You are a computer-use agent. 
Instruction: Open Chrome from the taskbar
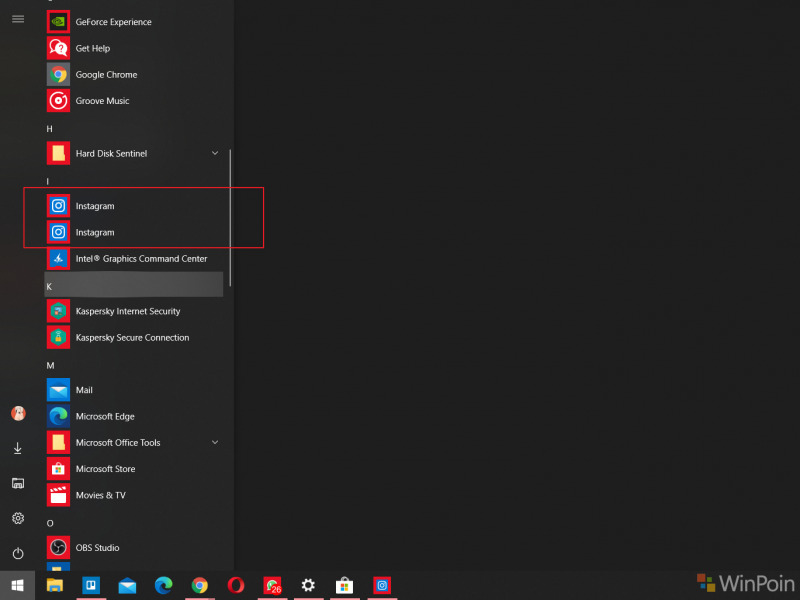199,585
